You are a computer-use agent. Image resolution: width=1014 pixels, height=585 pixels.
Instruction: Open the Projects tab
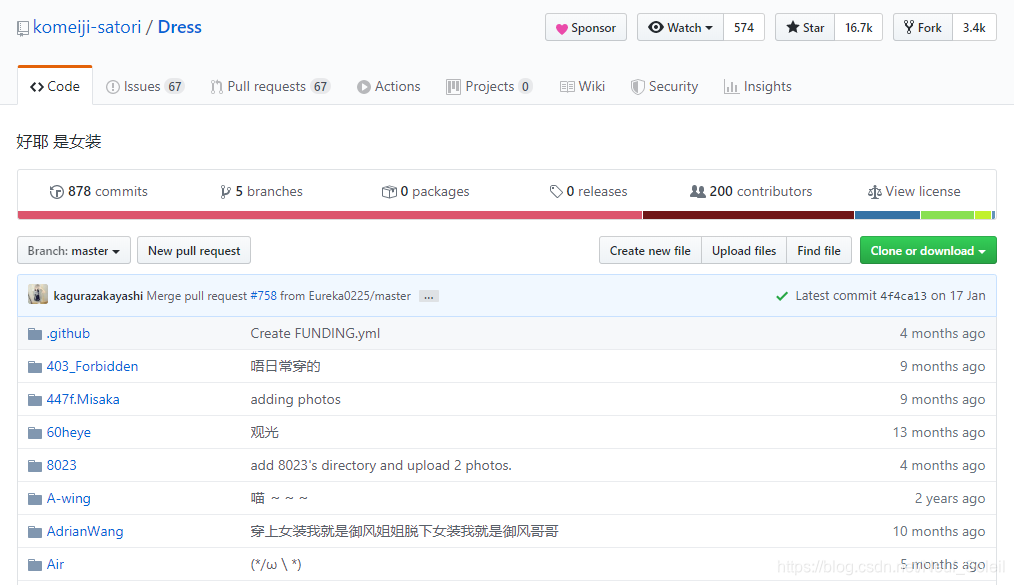489,87
